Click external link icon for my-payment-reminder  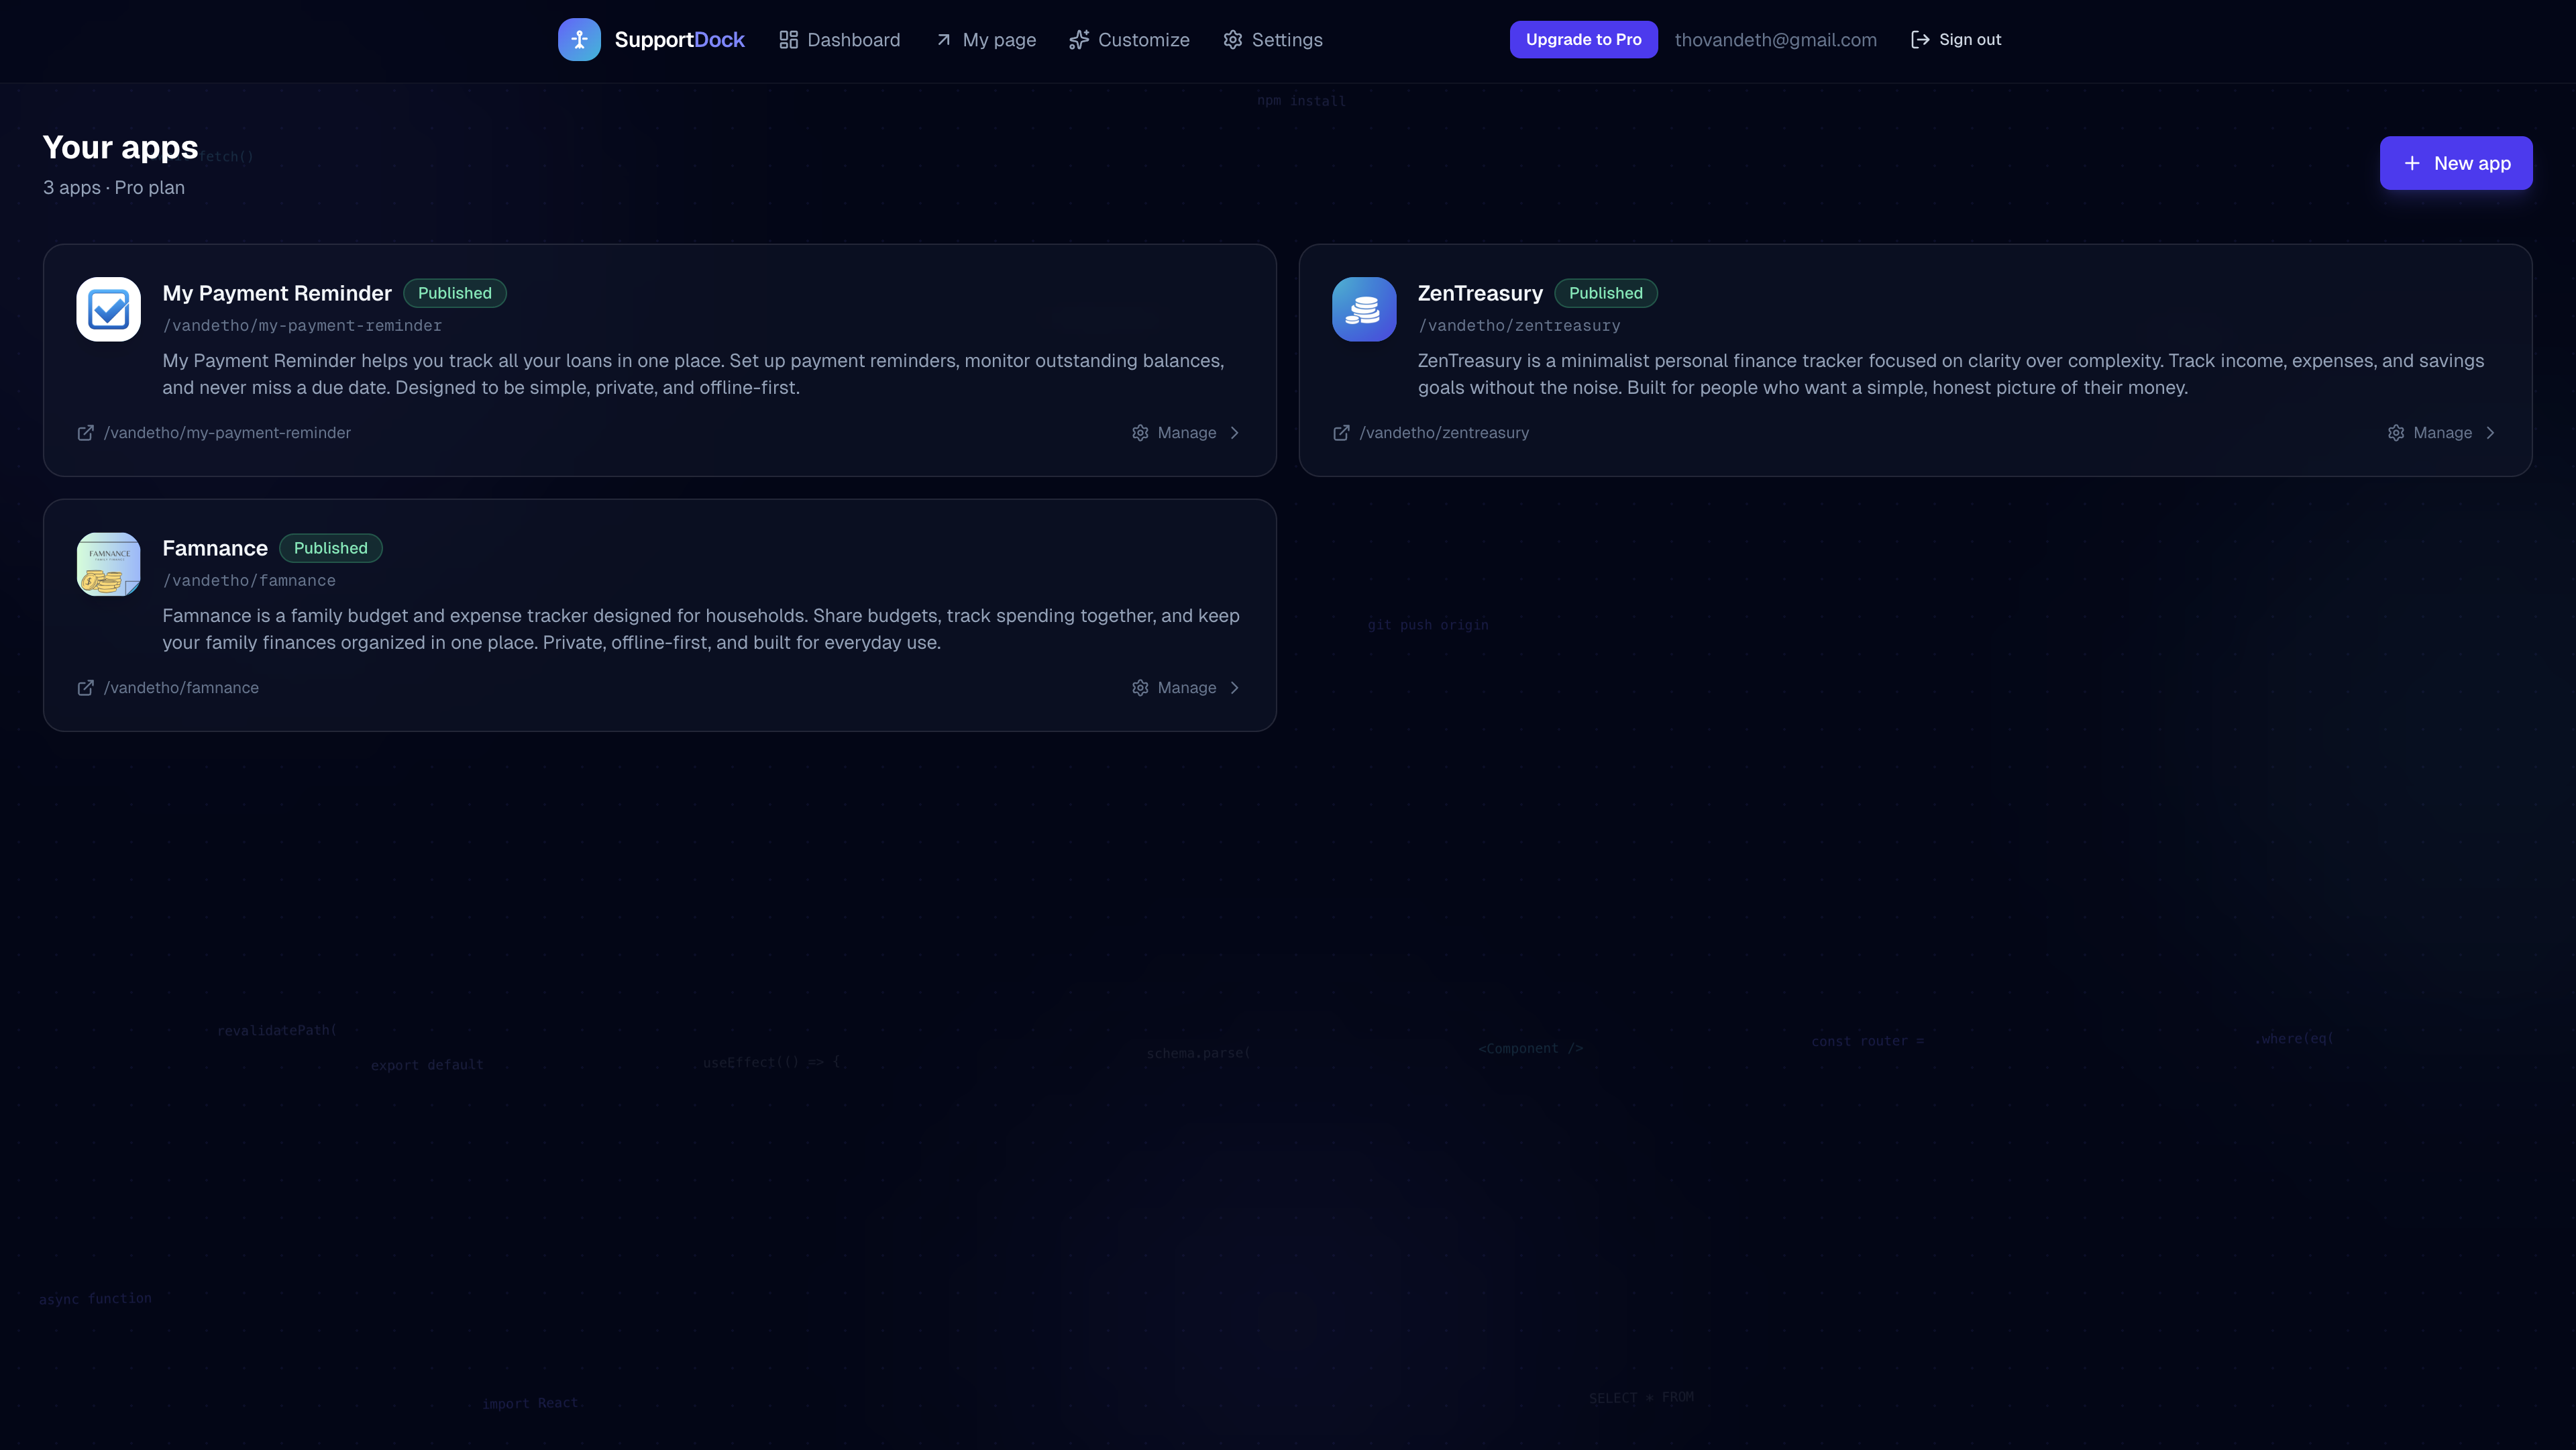86,433
